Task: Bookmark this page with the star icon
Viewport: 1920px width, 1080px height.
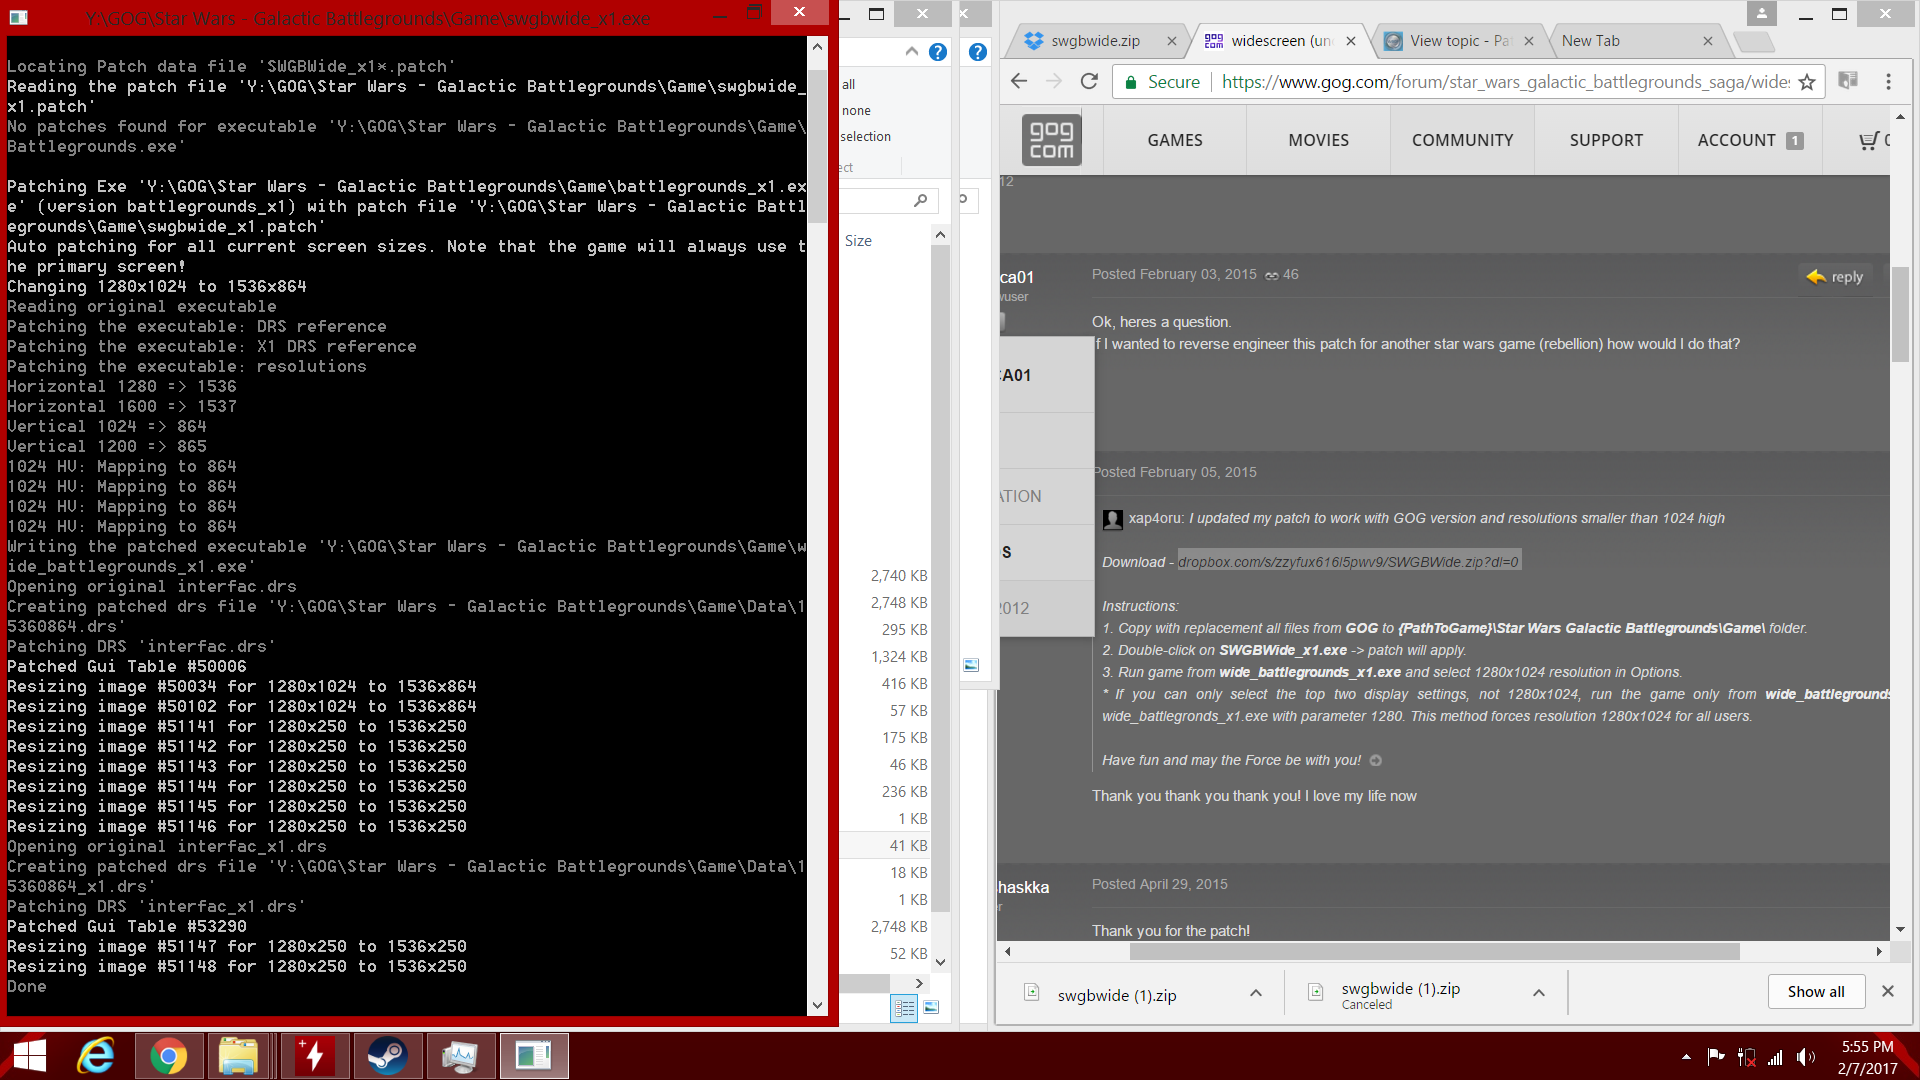Action: [x=1806, y=82]
